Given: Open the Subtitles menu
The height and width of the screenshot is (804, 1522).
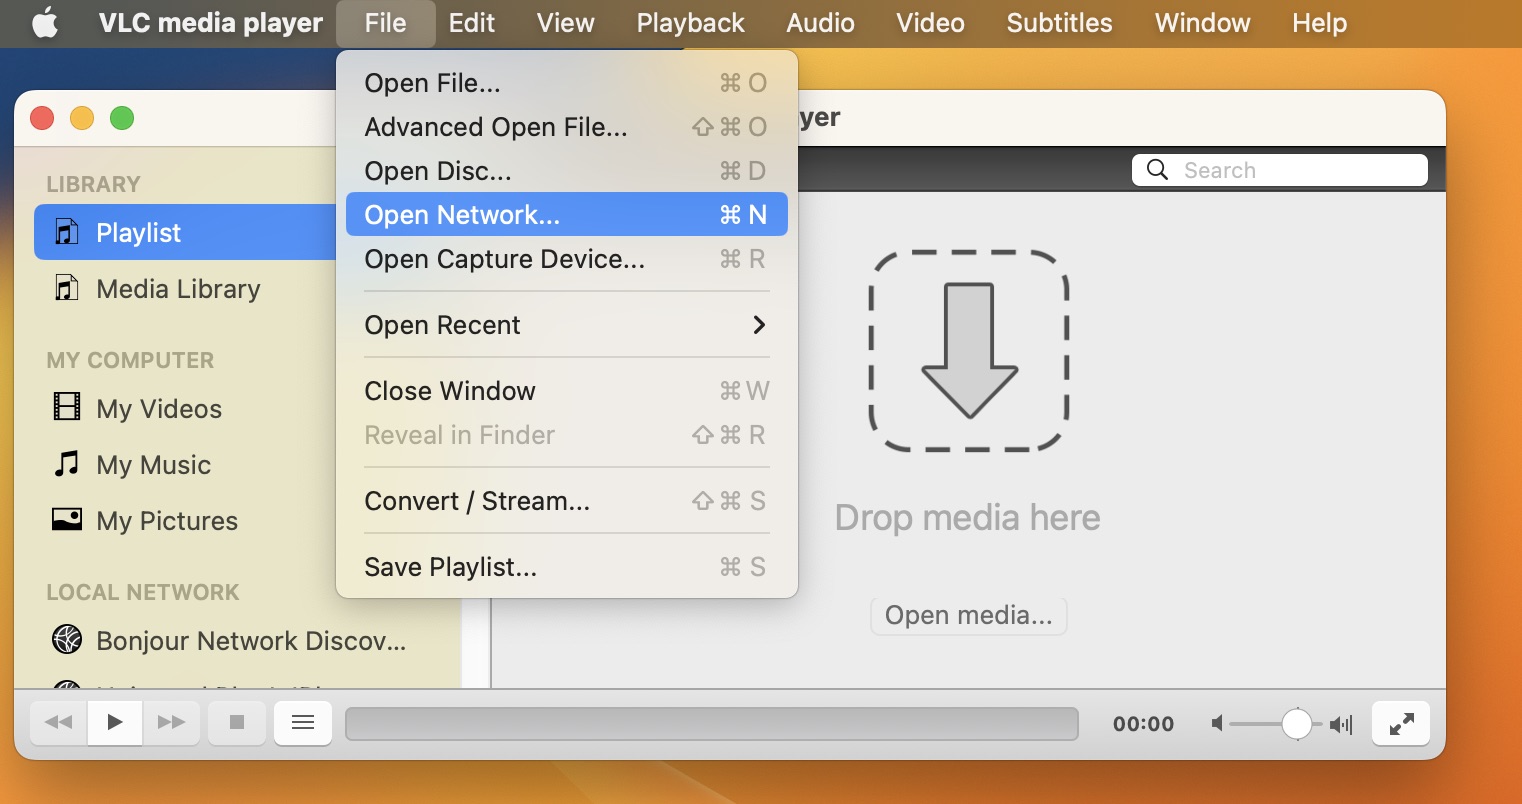Looking at the screenshot, I should (x=1060, y=23).
